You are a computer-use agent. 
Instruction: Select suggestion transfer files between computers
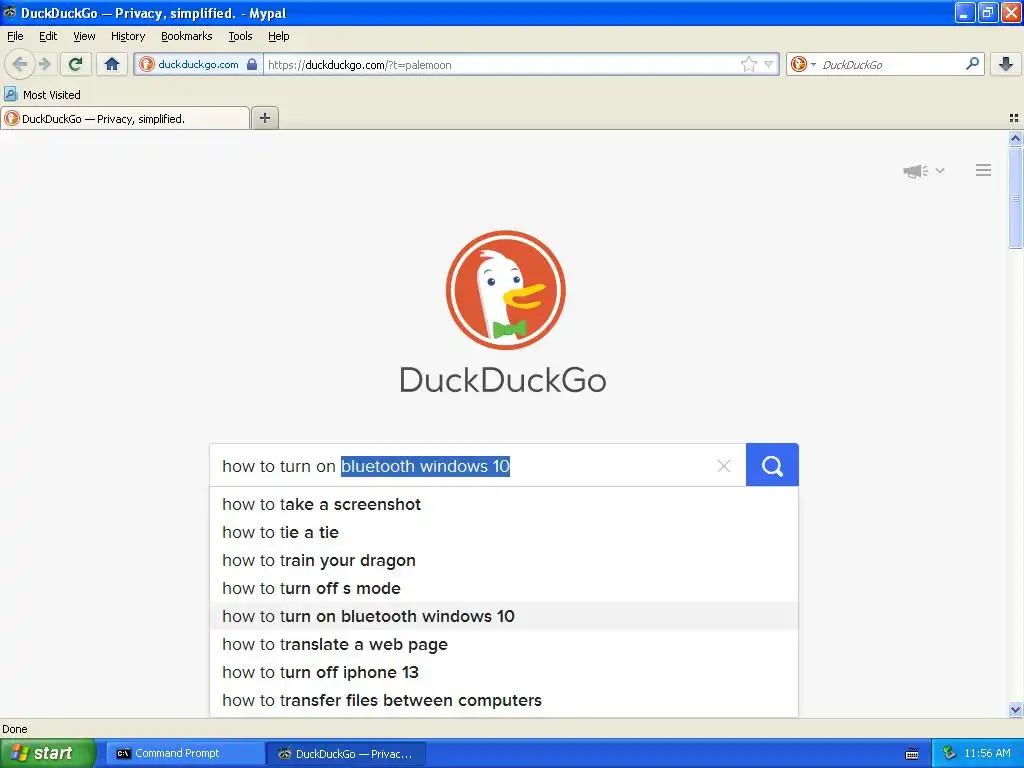click(504, 701)
